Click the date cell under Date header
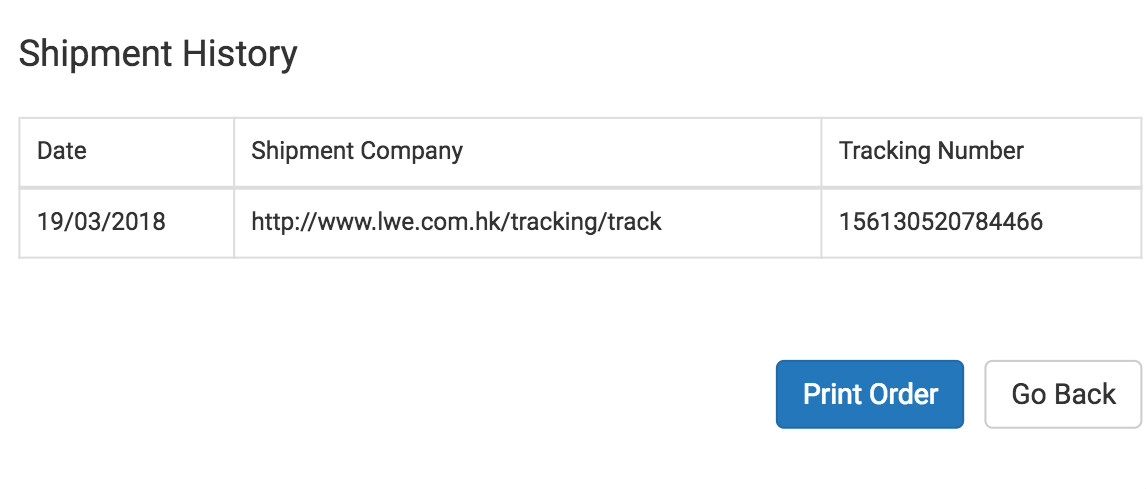This screenshot has width=1147, height=489. click(x=127, y=223)
